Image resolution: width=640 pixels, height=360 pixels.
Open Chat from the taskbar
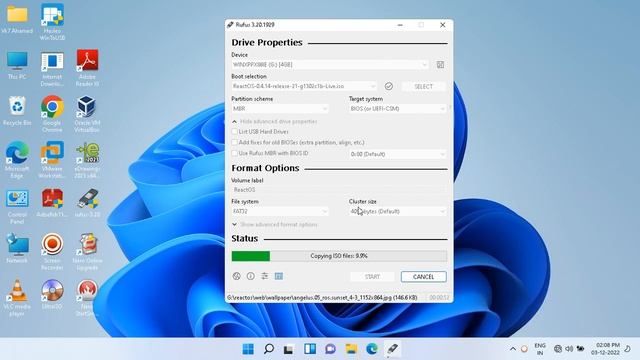(x=330, y=349)
